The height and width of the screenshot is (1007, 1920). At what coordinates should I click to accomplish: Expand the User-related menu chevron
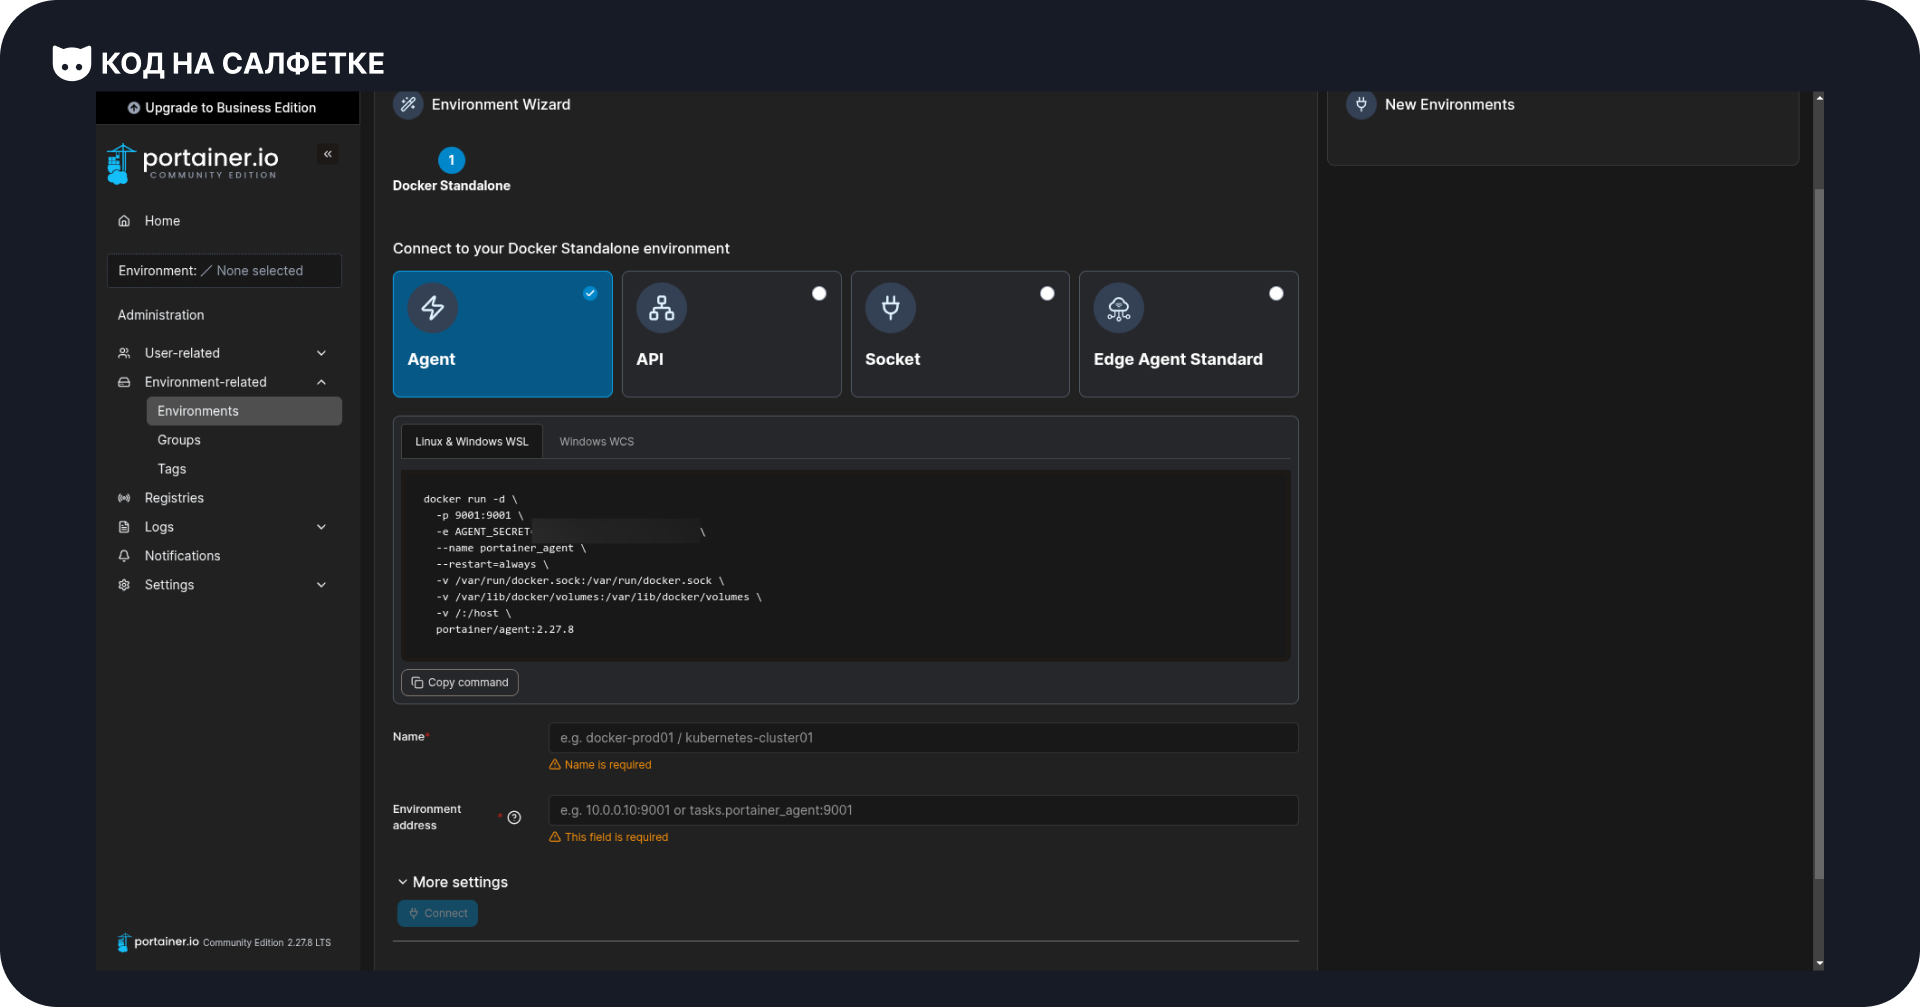point(322,353)
